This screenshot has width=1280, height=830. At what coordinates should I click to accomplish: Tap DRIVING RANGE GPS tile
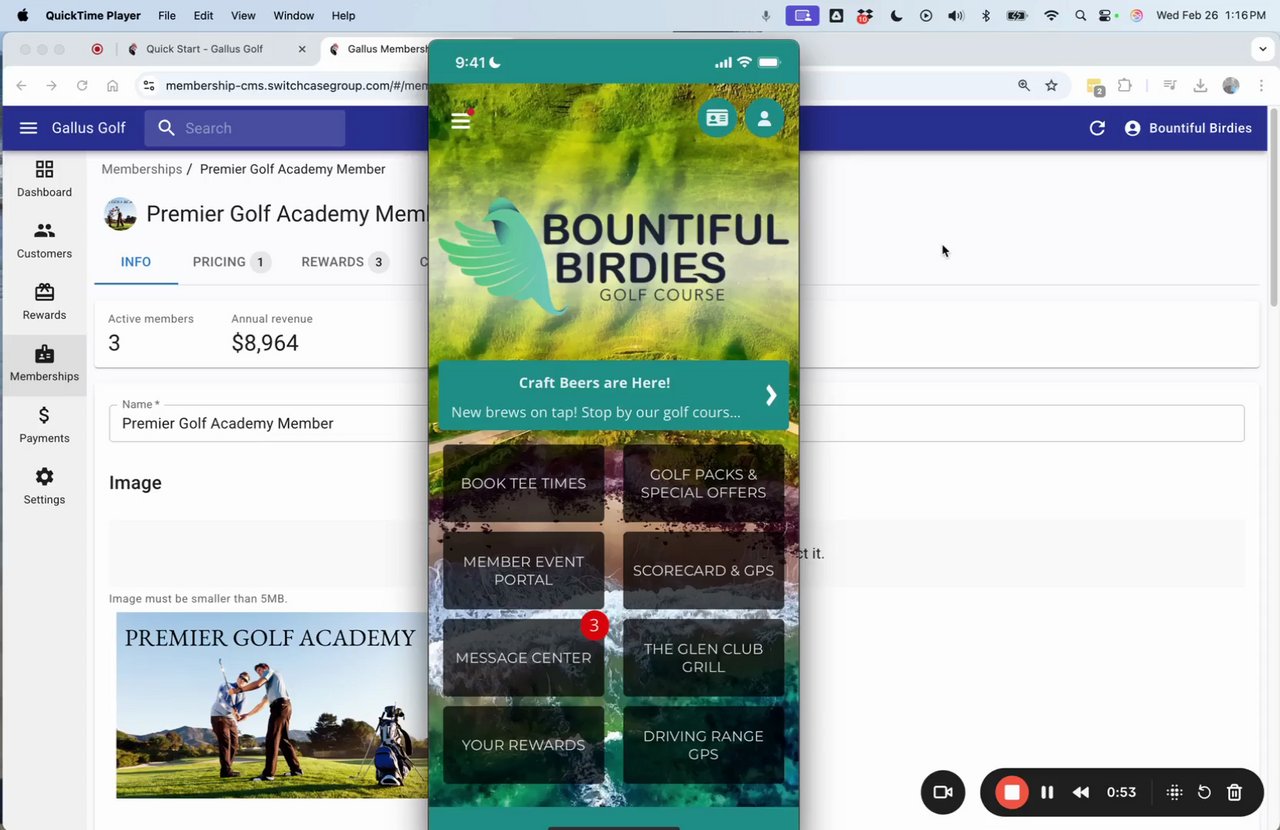click(x=703, y=745)
